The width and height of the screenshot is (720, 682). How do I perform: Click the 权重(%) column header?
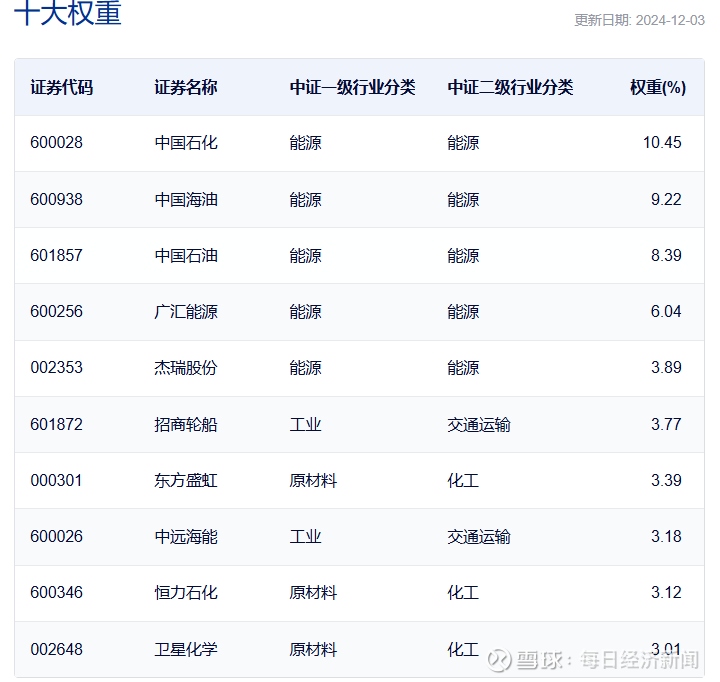click(658, 87)
